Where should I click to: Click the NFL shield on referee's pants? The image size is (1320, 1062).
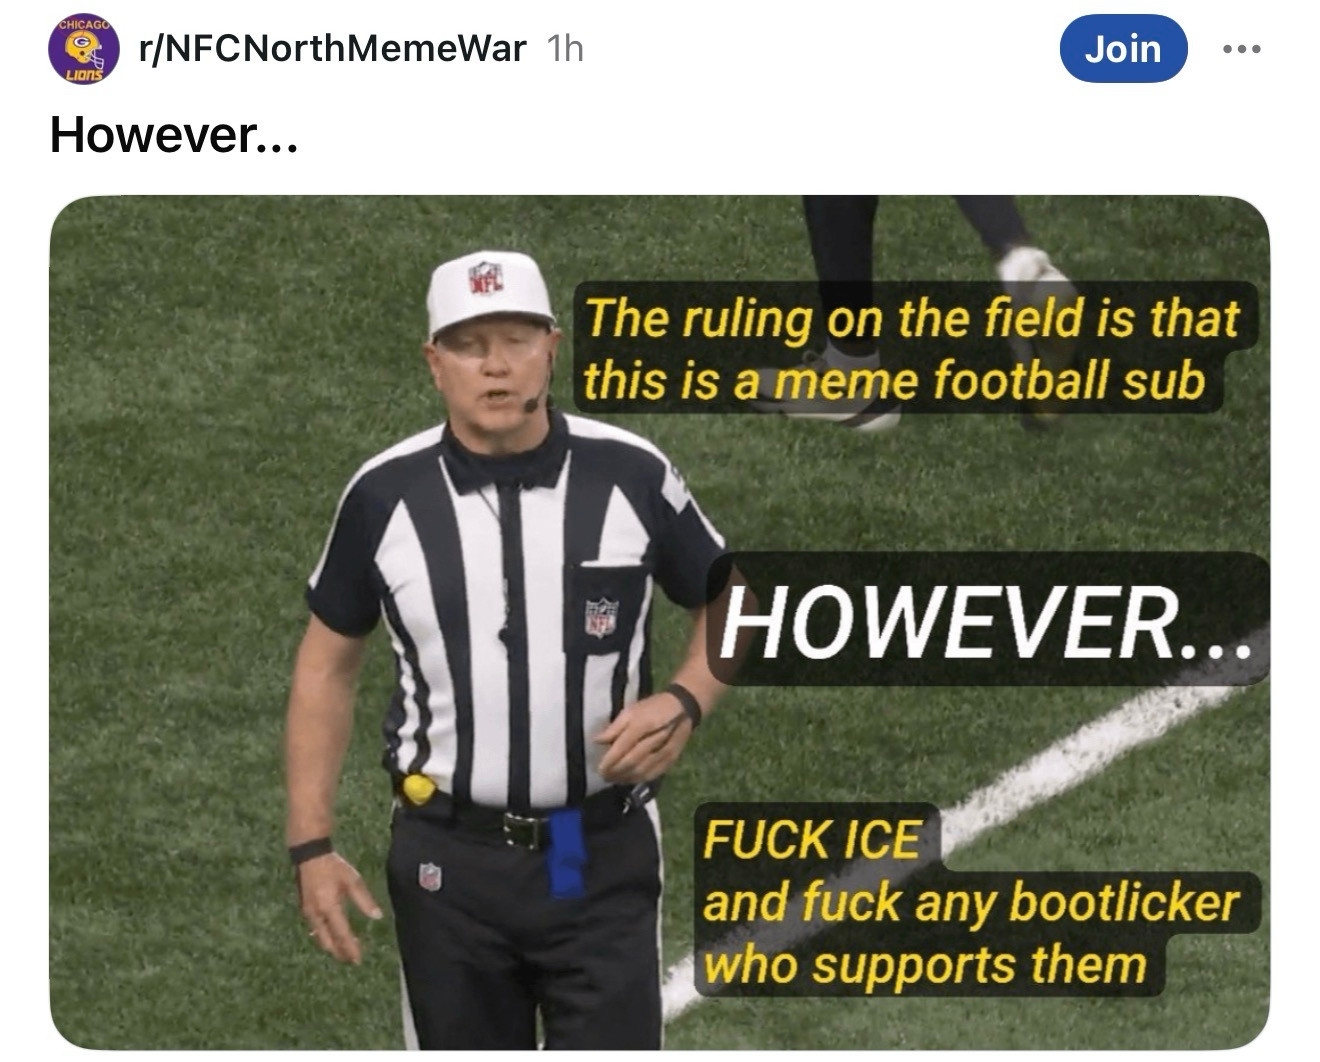pyautogui.click(x=430, y=877)
